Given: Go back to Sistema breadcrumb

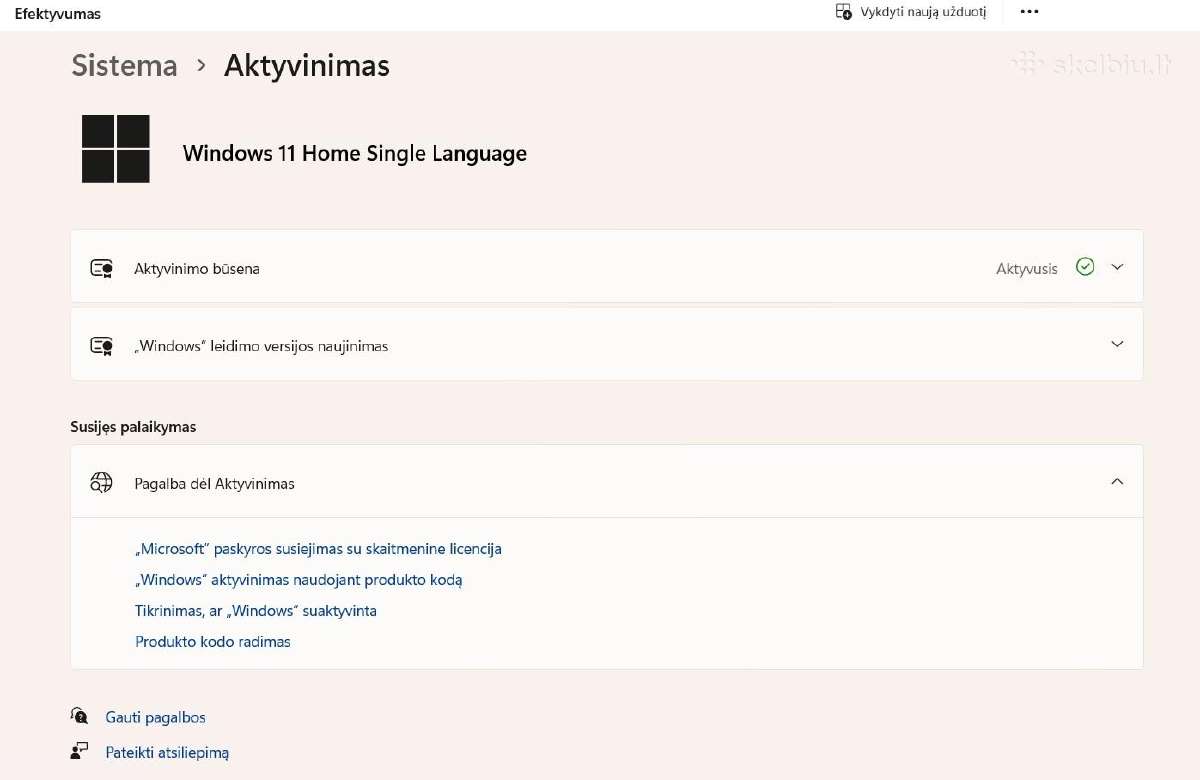Looking at the screenshot, I should pos(124,66).
